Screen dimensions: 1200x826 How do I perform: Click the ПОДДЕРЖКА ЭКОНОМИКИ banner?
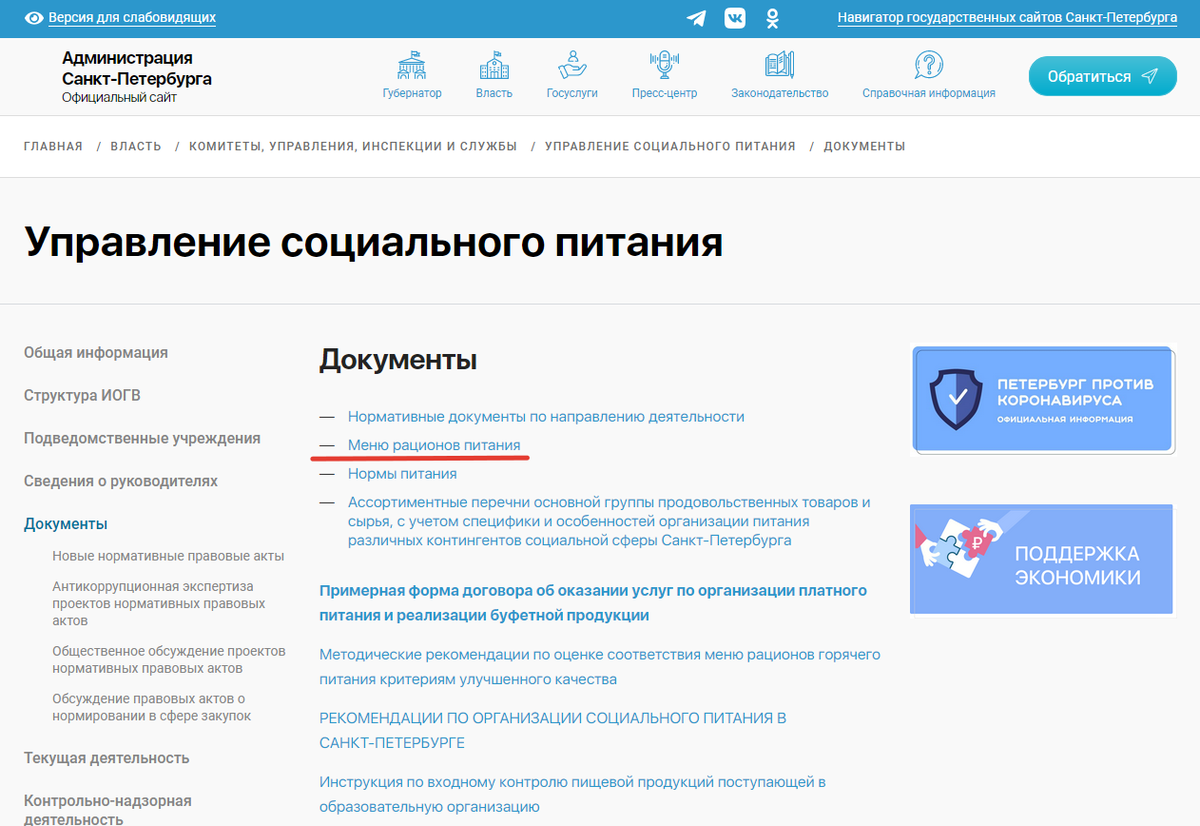(x=1042, y=559)
